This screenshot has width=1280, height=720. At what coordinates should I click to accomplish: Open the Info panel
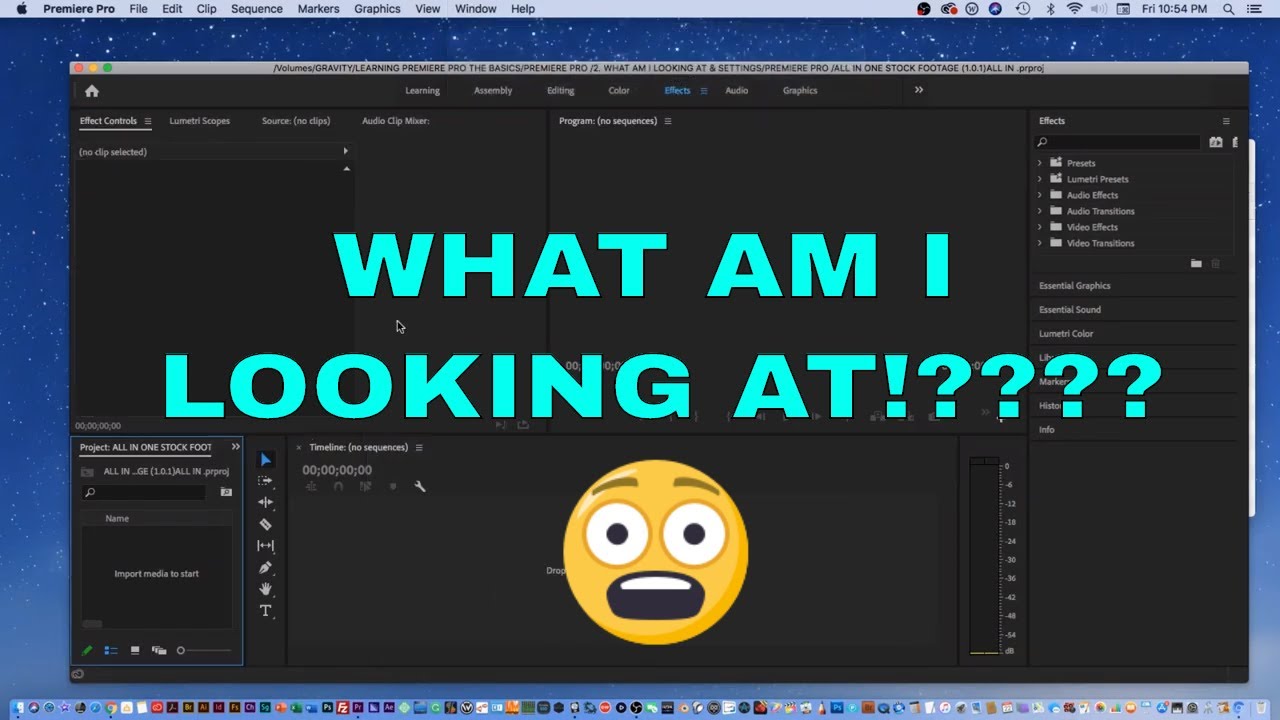pos(1047,430)
